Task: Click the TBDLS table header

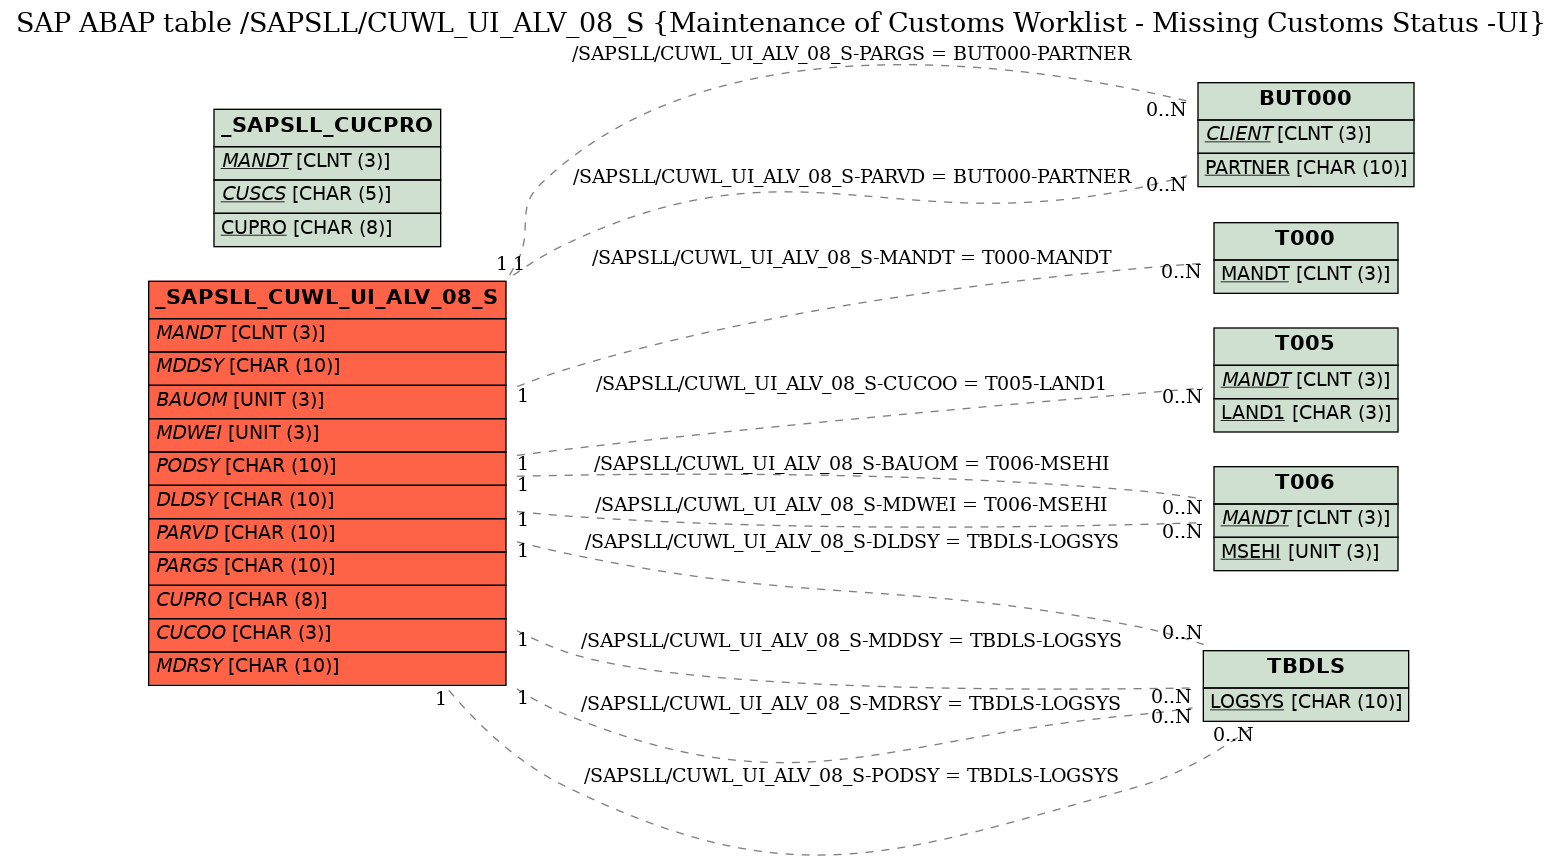Action: [1305, 668]
